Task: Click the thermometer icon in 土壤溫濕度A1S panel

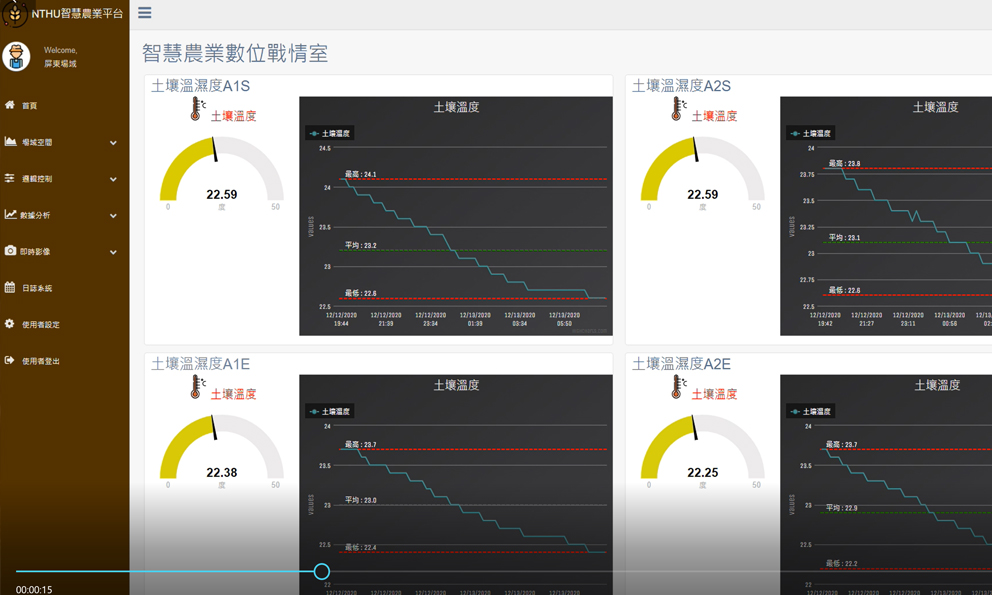Action: (x=197, y=110)
